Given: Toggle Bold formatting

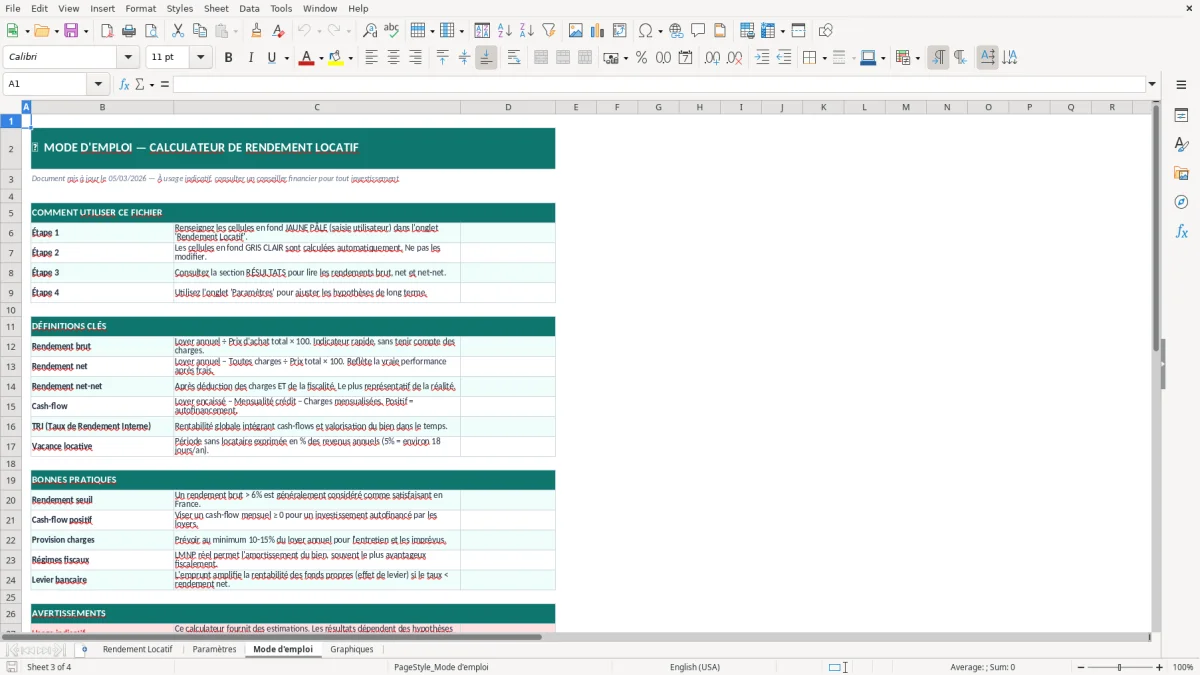Looking at the screenshot, I should coord(229,58).
